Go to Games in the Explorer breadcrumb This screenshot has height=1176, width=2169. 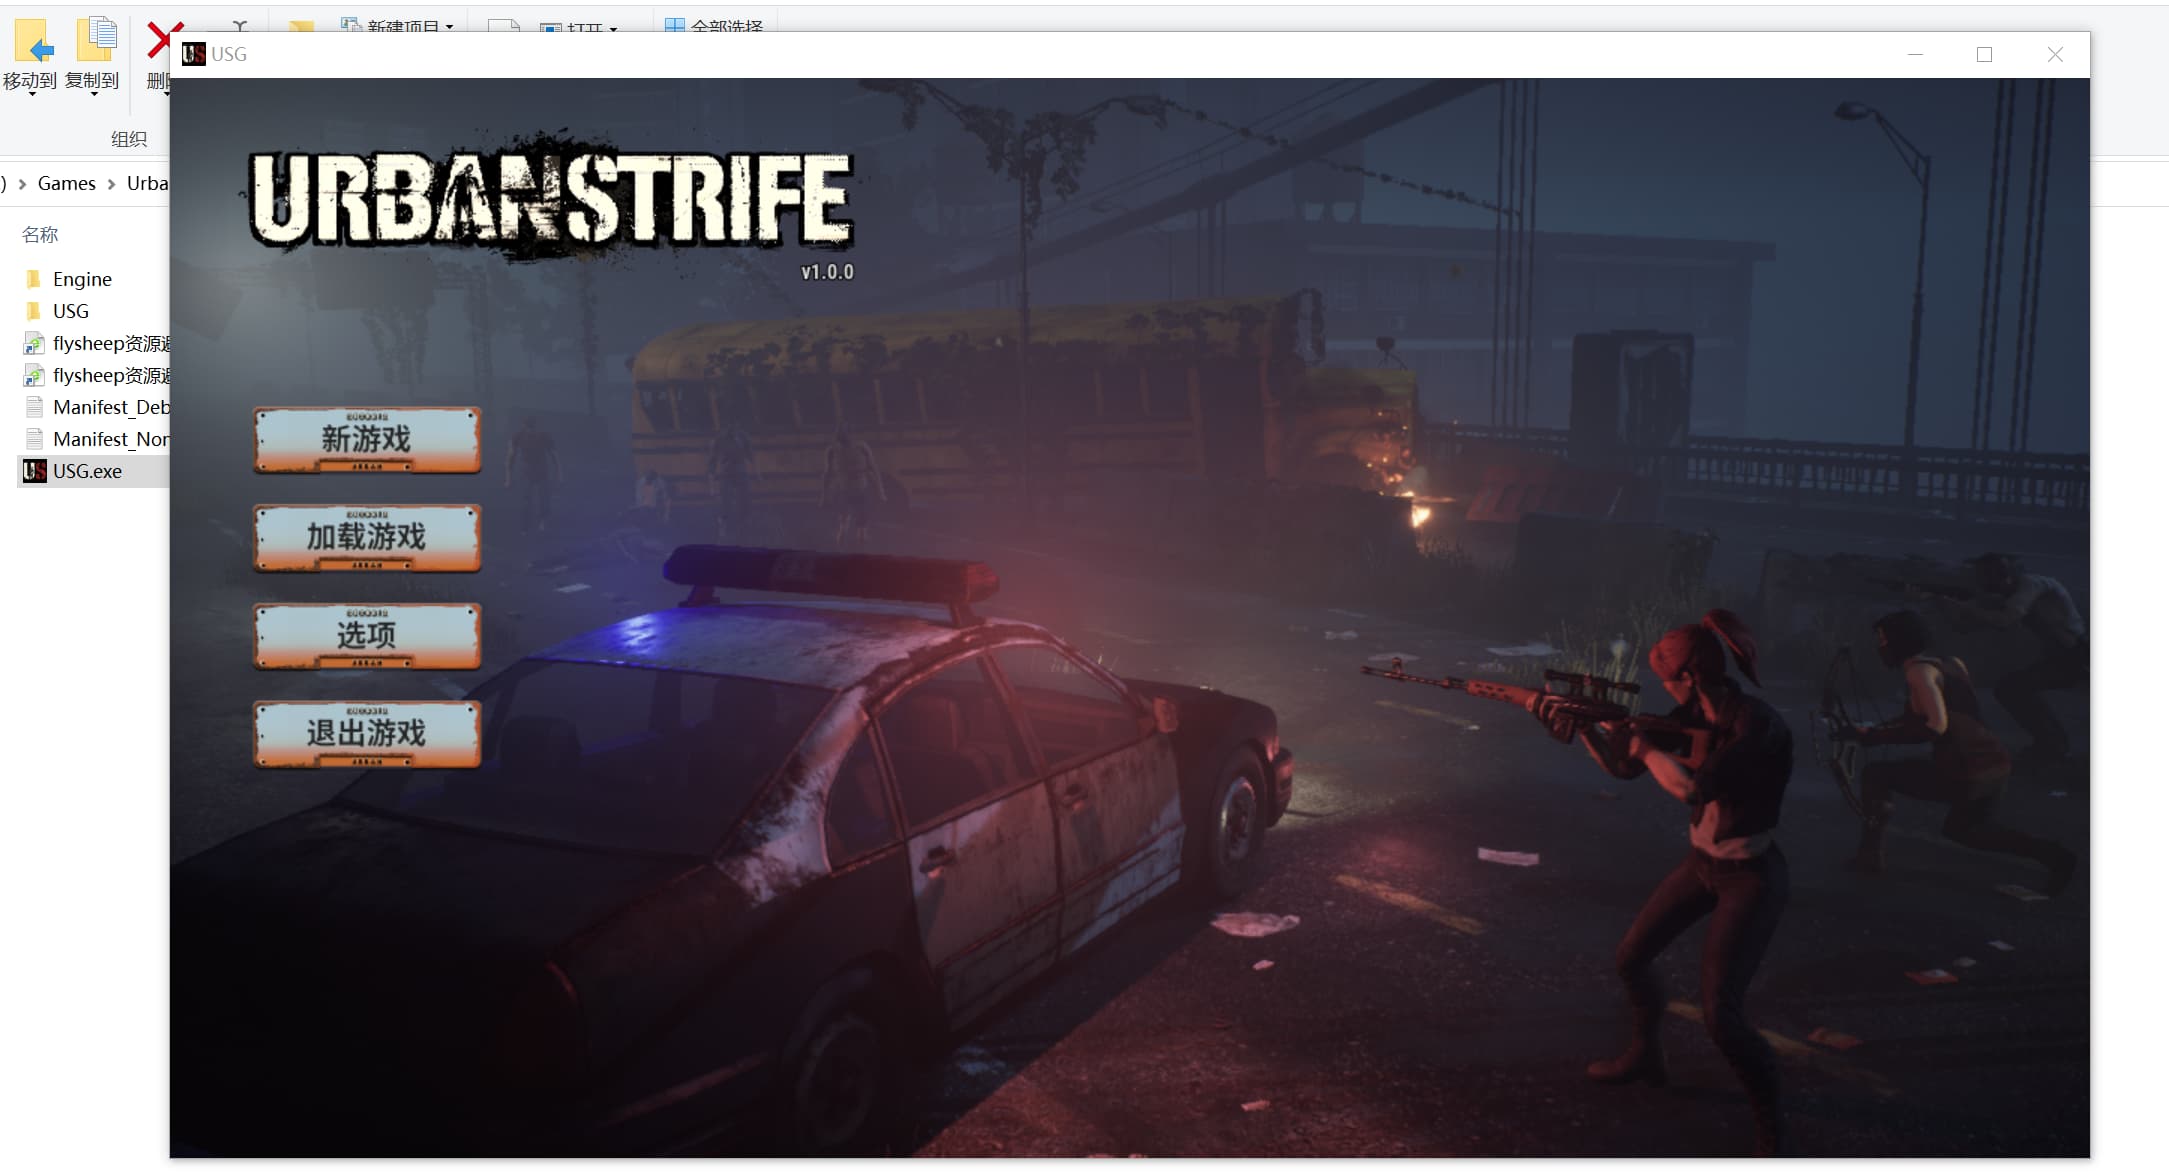point(67,183)
